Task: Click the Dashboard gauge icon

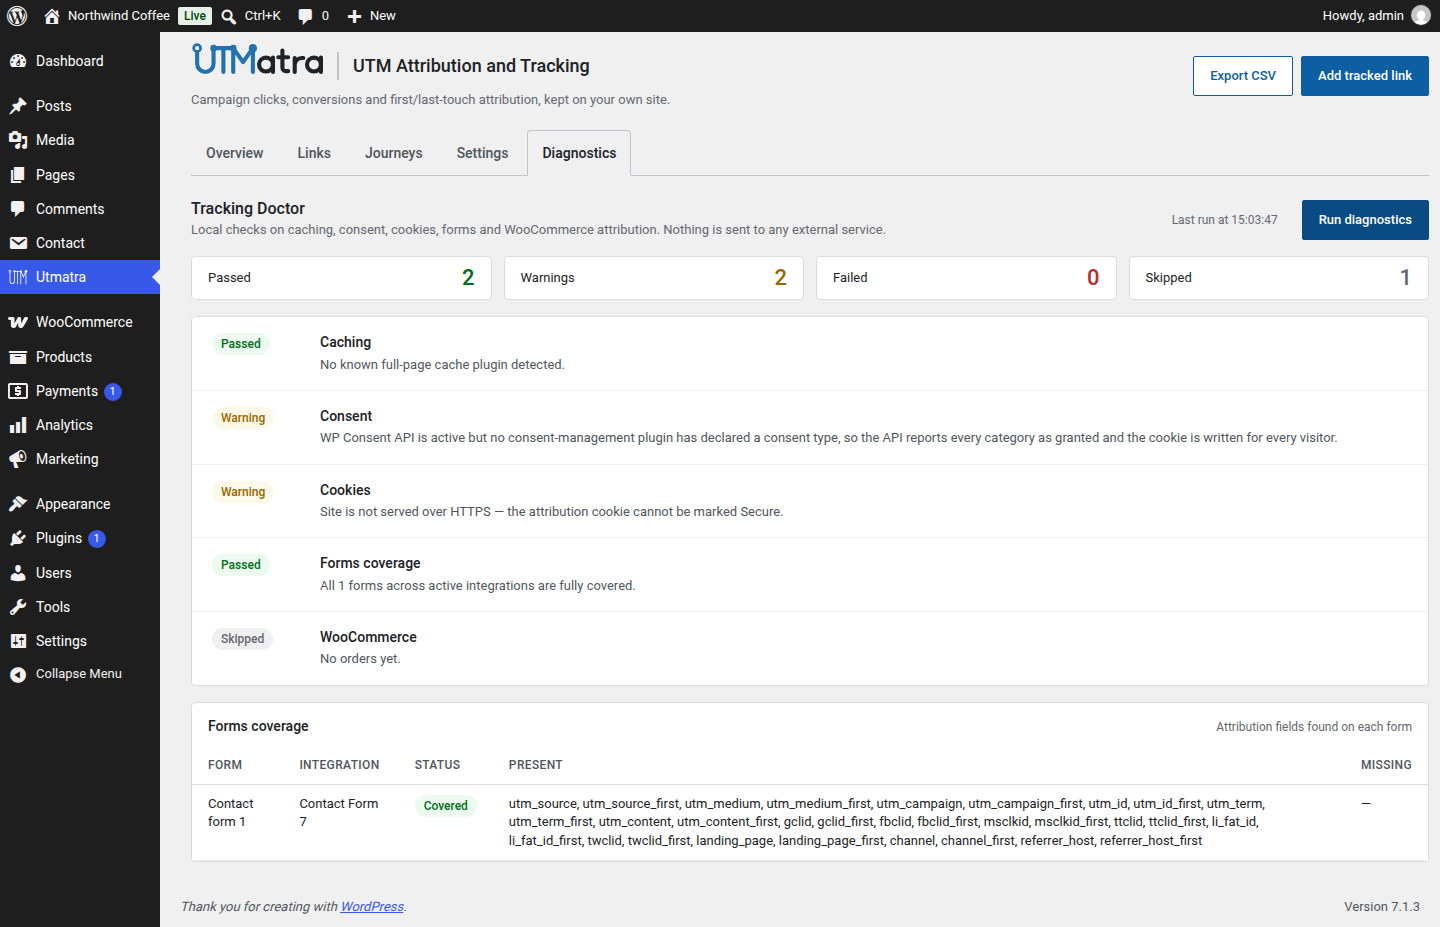Action: point(18,61)
